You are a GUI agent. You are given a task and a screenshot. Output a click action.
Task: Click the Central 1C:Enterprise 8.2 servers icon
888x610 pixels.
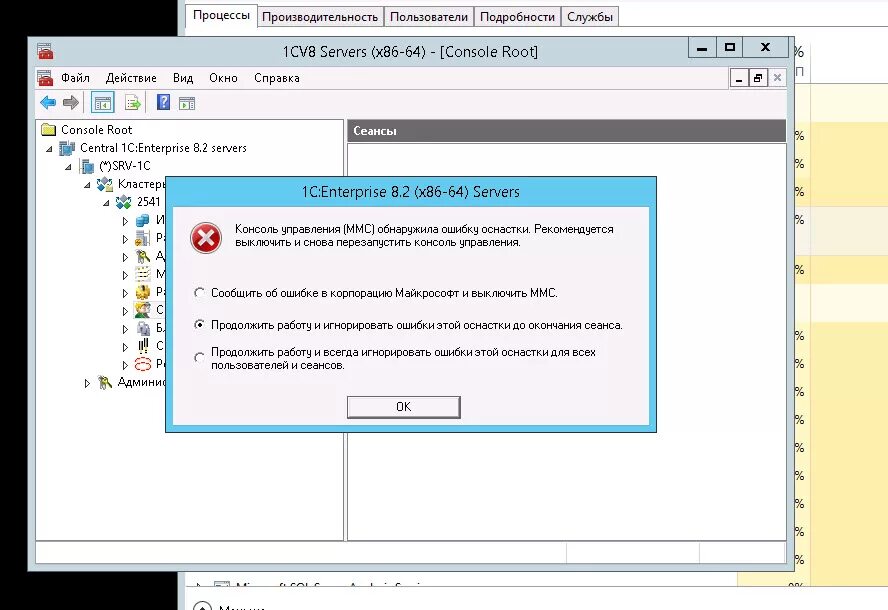point(67,148)
